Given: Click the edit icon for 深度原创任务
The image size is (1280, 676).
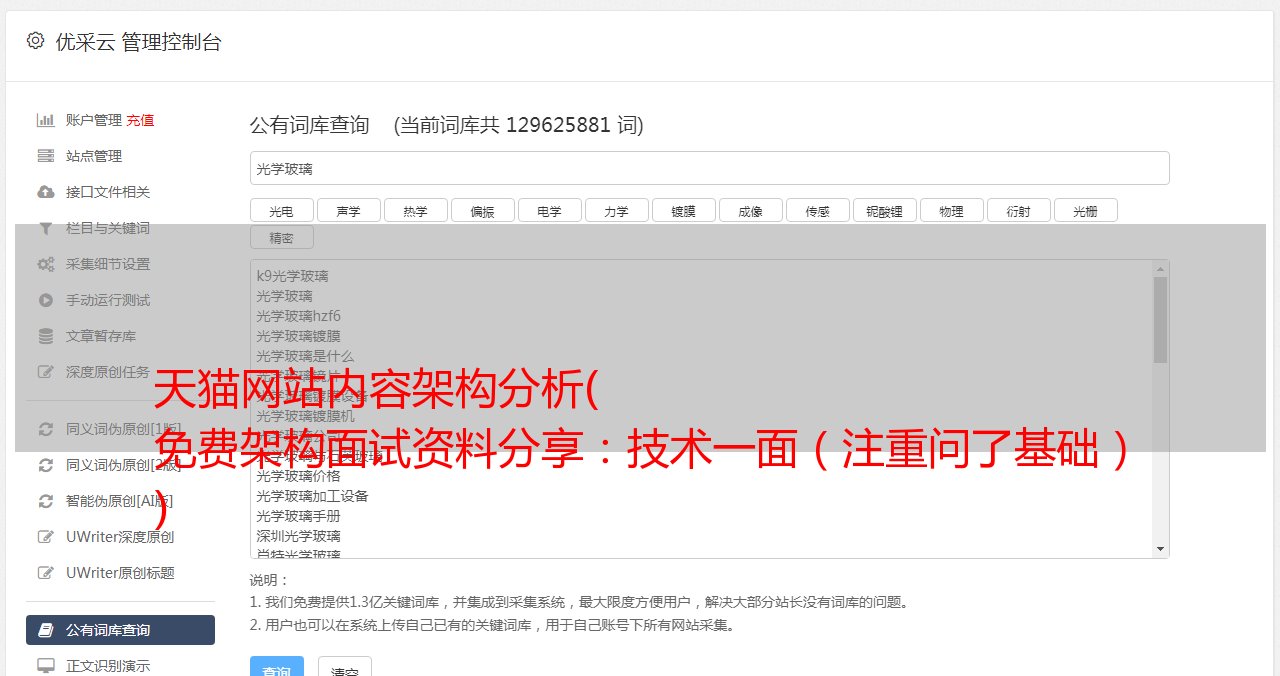Looking at the screenshot, I should tap(46, 372).
